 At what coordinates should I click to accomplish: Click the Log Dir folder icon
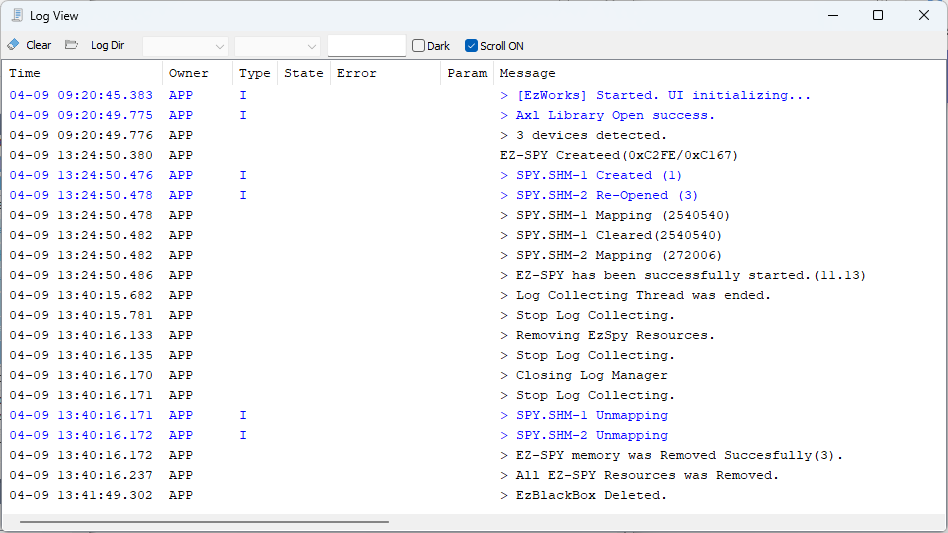71,45
